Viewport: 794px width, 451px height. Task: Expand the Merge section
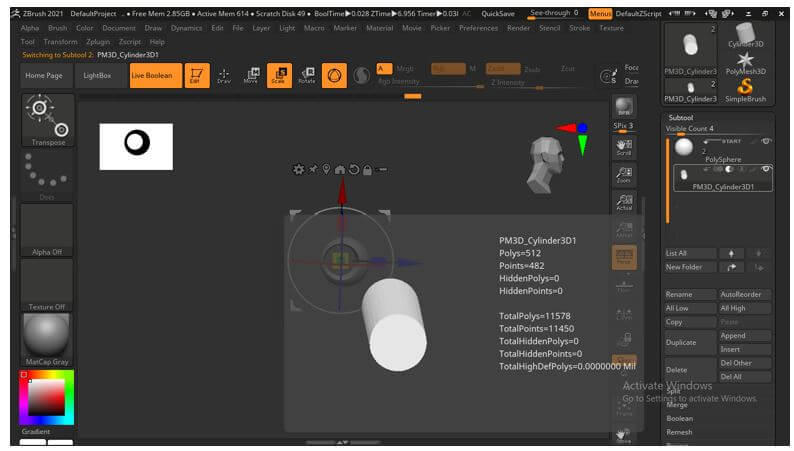(677, 405)
